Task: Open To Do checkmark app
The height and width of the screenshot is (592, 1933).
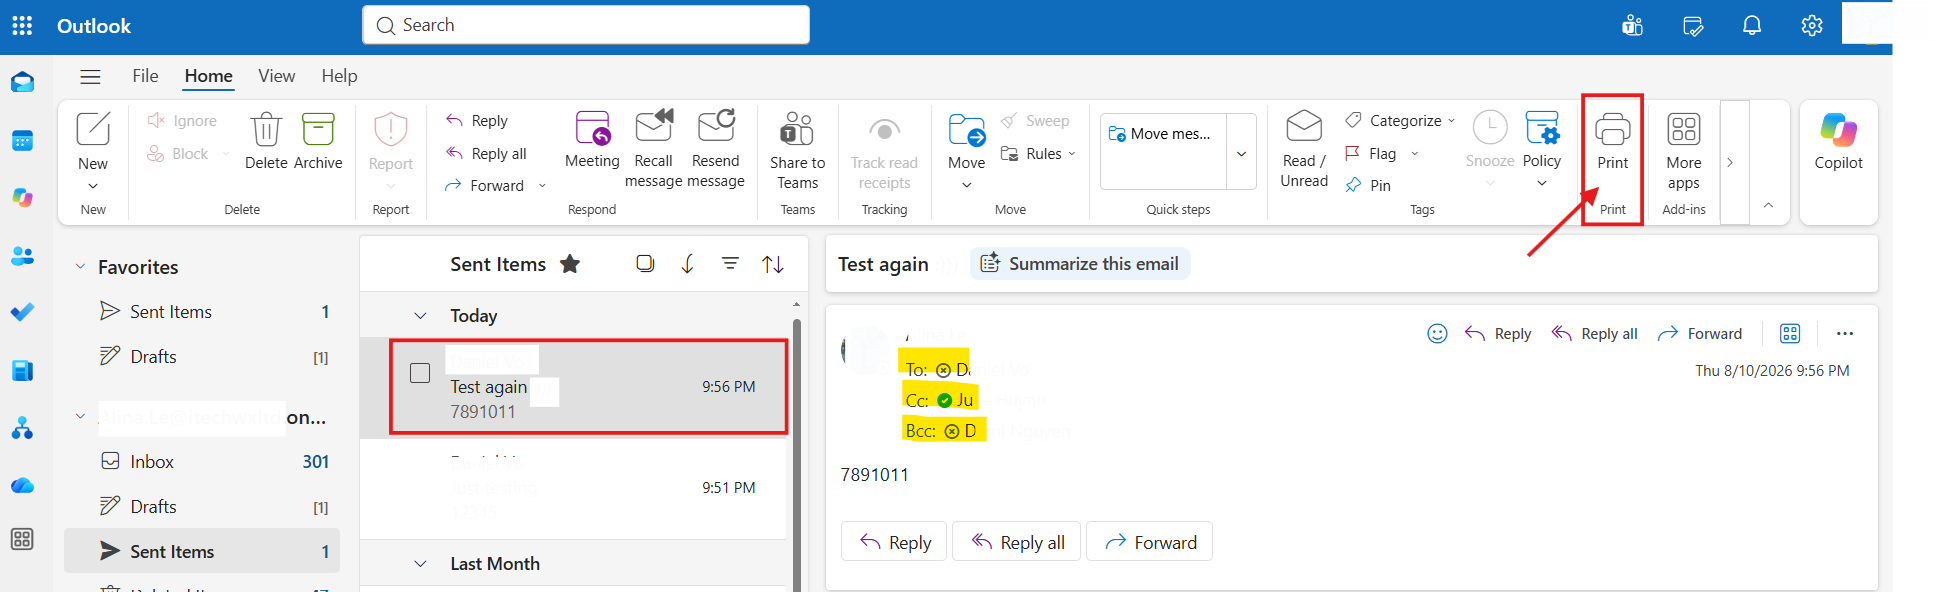Action: click(22, 313)
